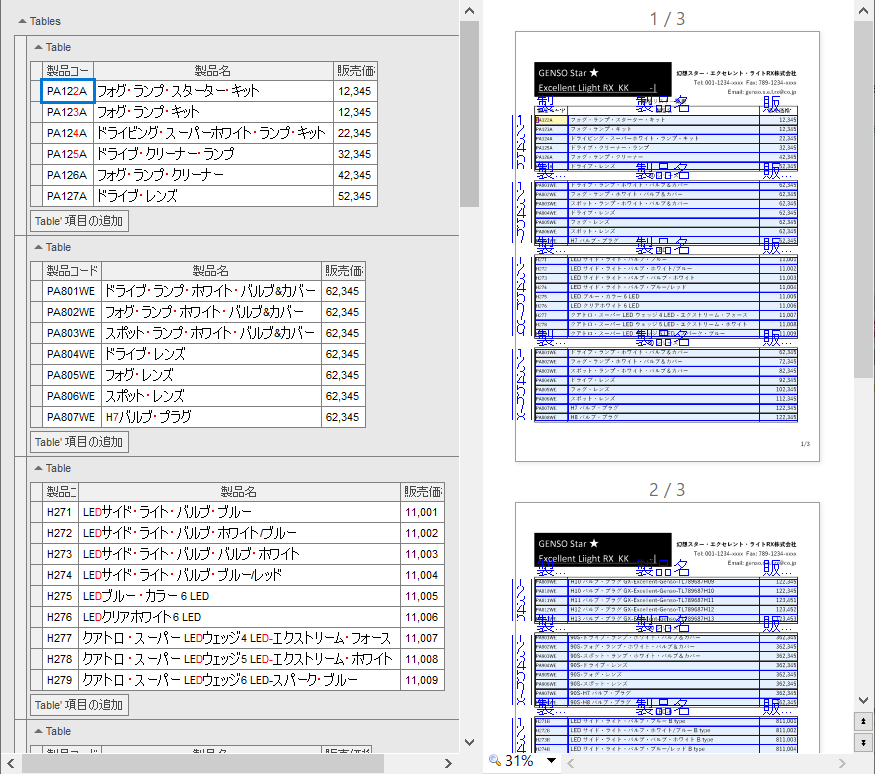Click tables panel vertical scrollbar up arrow
The image size is (875, 774).
(x=469, y=11)
